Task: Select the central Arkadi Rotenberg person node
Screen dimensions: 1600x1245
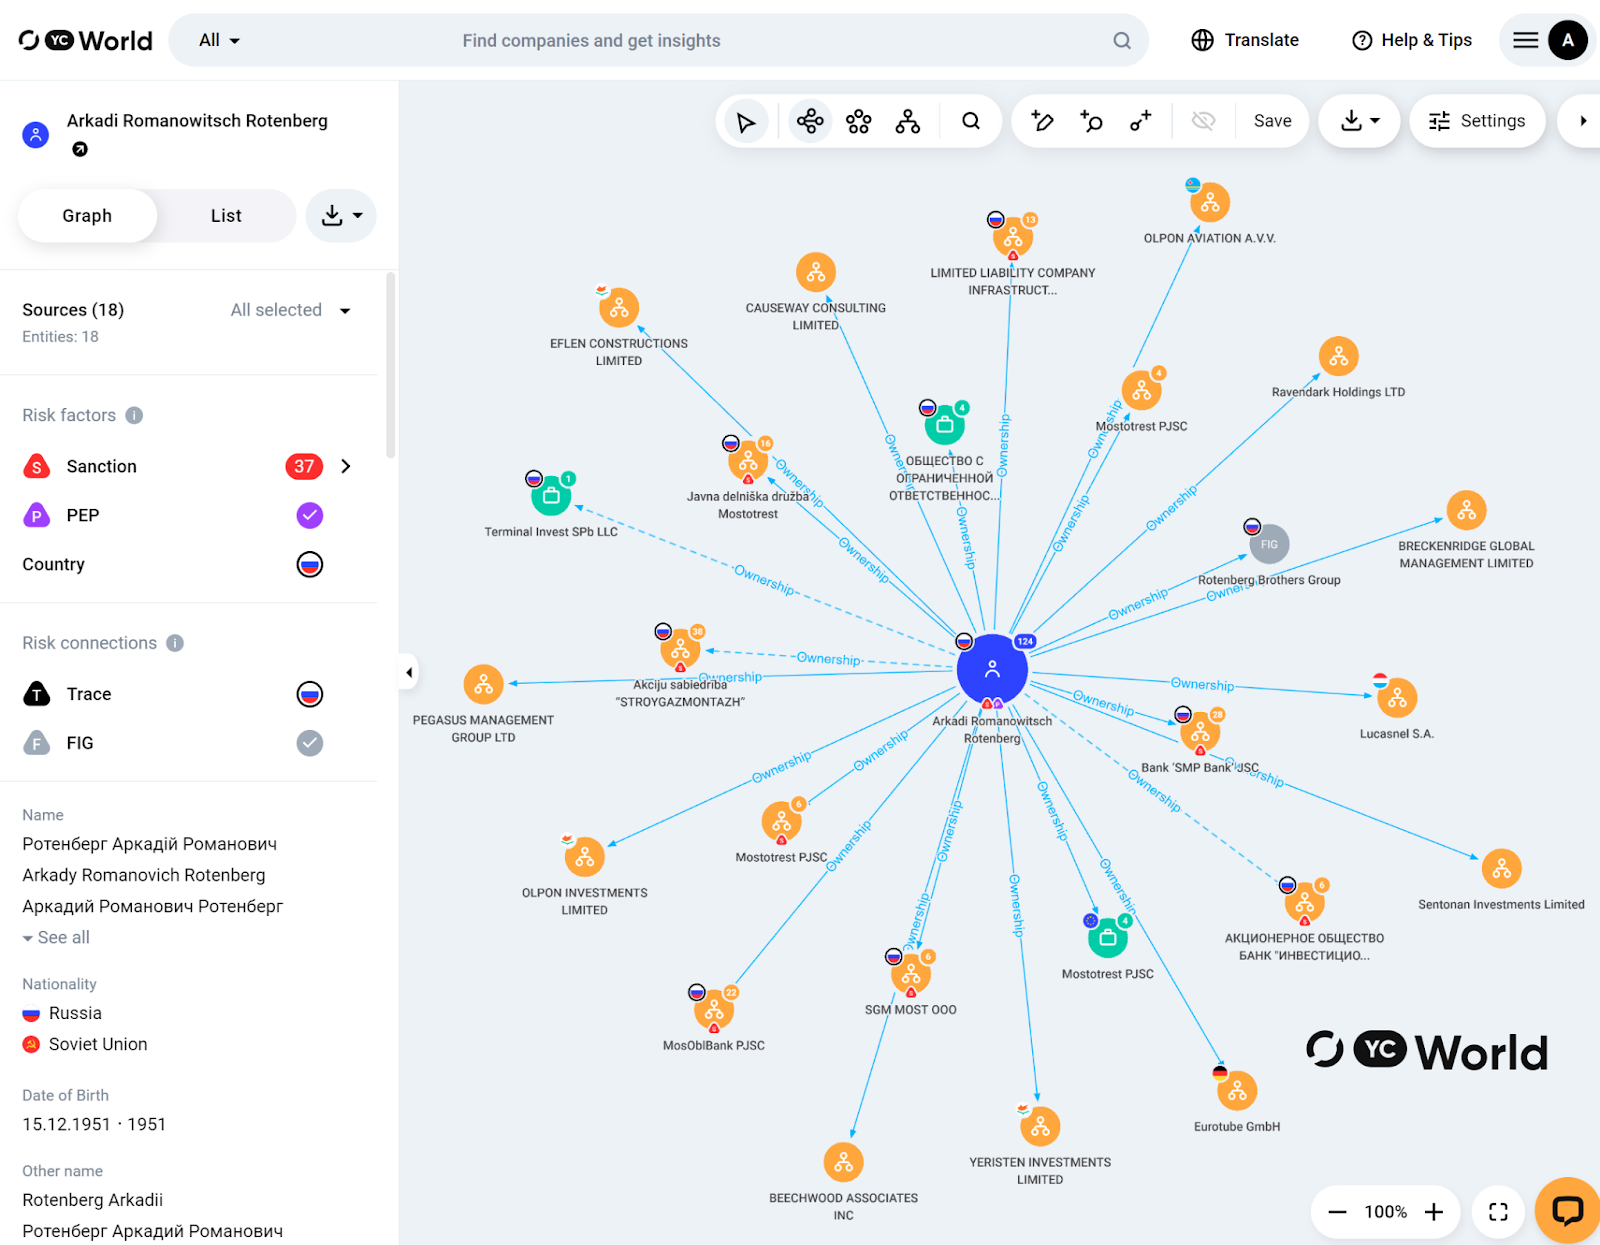Action: tap(992, 670)
